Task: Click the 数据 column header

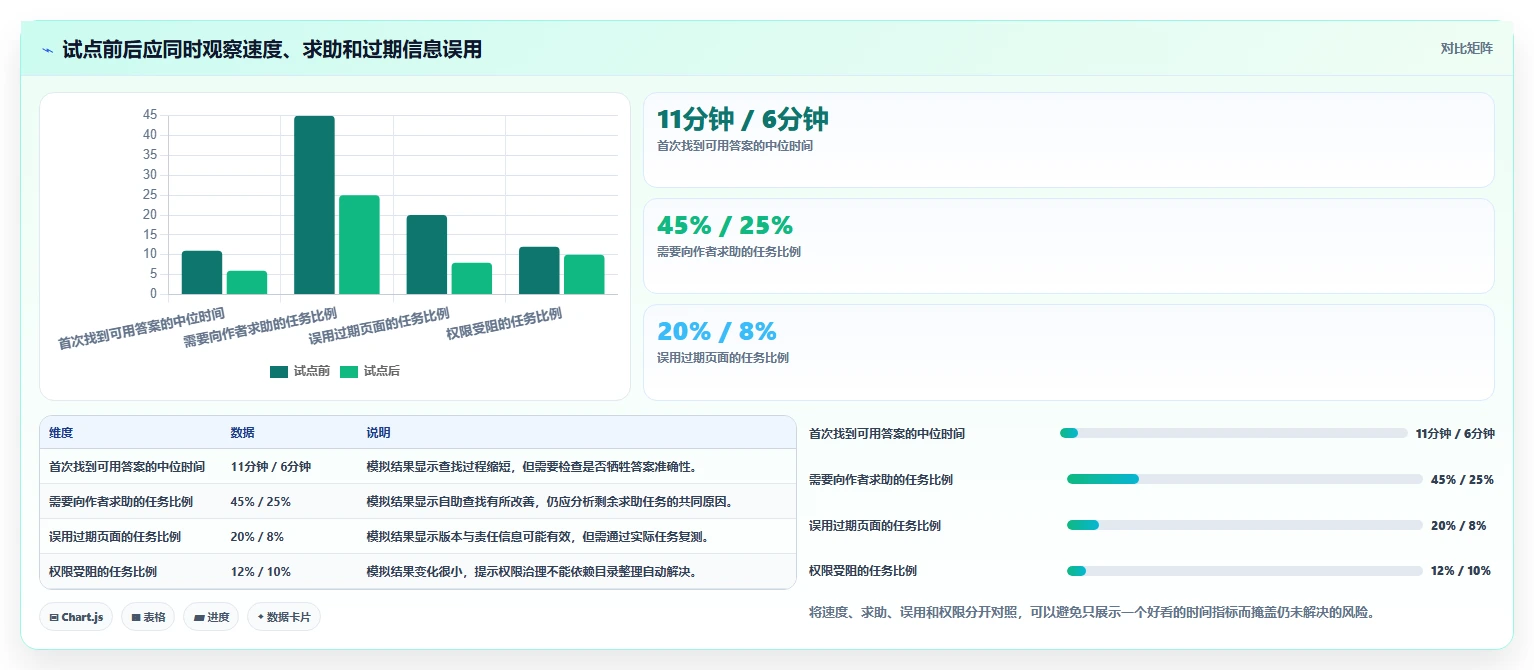Action: tap(243, 433)
